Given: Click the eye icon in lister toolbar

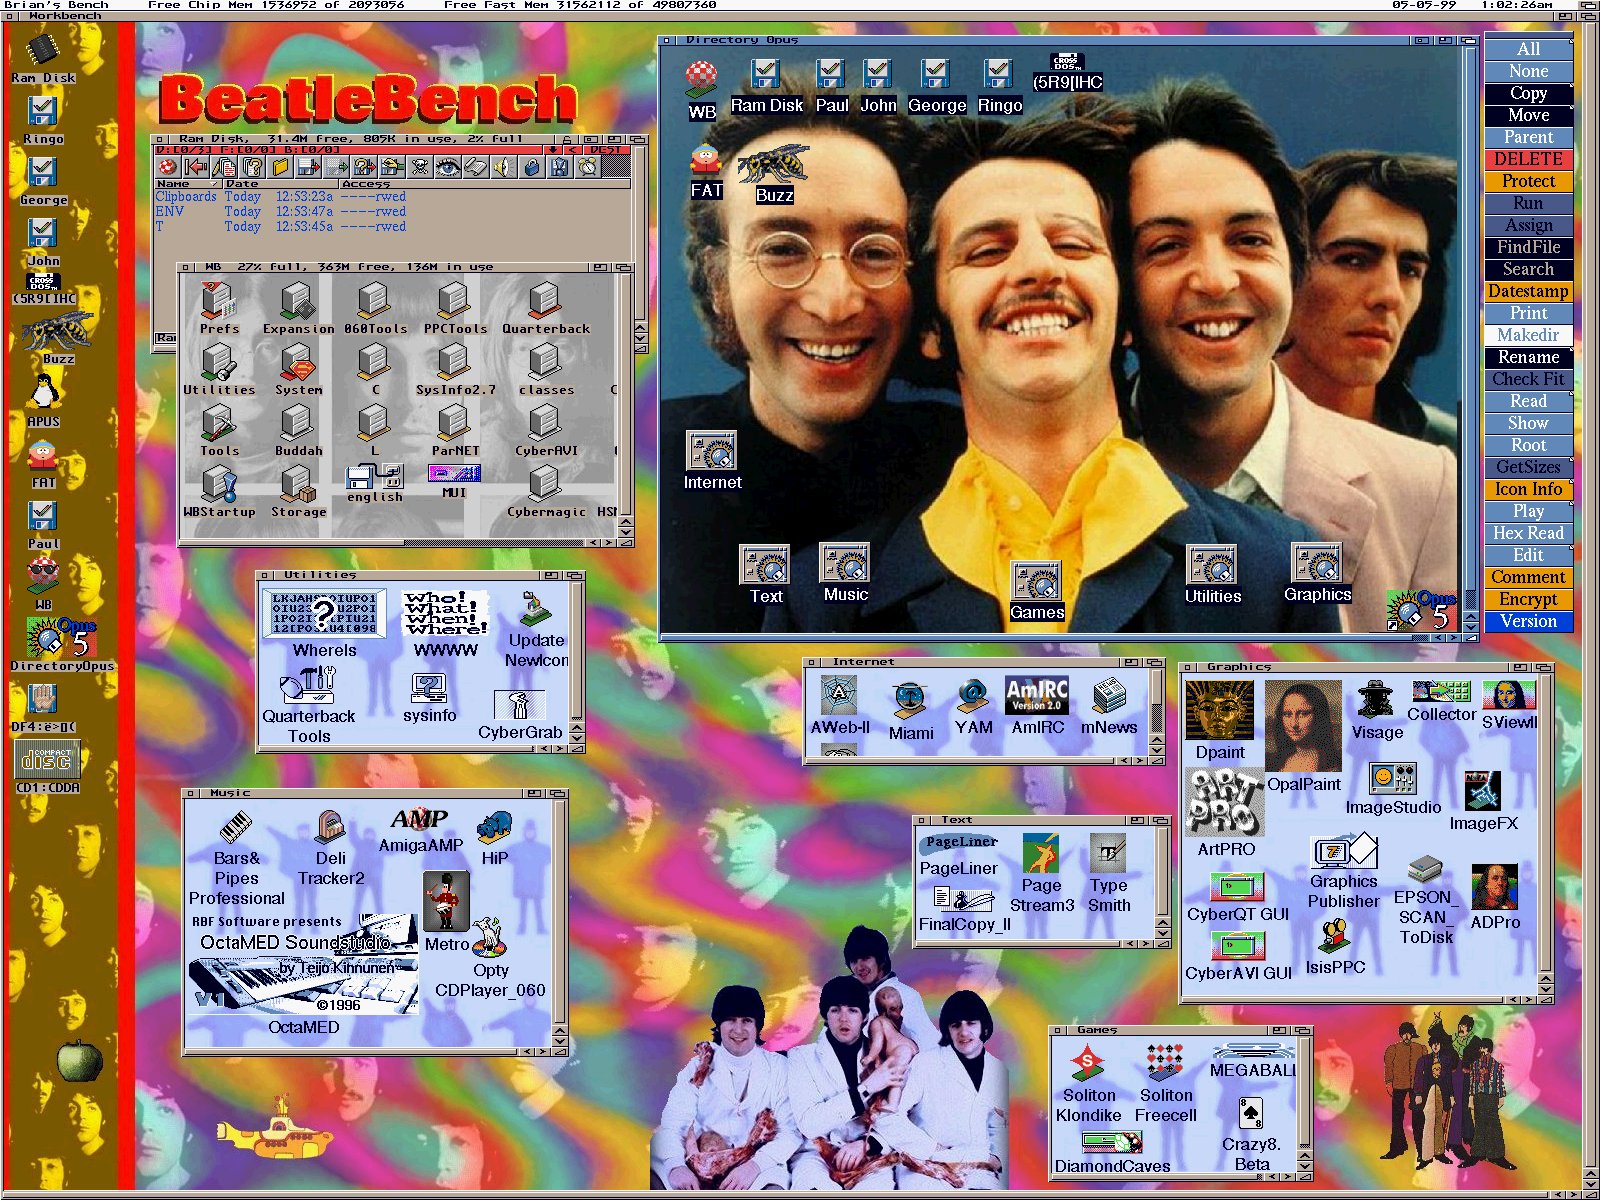Looking at the screenshot, I should pos(447,167).
